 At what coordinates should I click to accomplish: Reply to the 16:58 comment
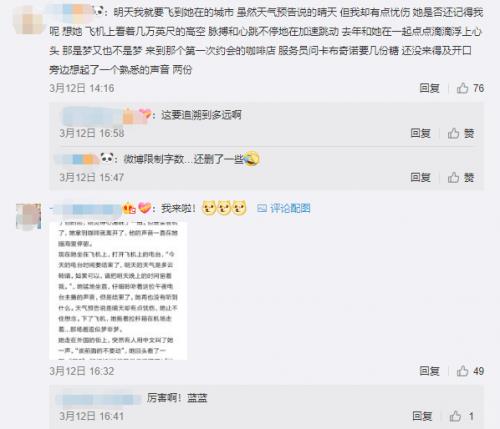click(420, 133)
